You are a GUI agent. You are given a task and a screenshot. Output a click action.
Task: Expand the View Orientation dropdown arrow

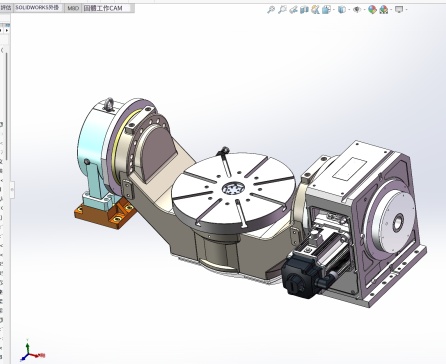(x=334, y=10)
